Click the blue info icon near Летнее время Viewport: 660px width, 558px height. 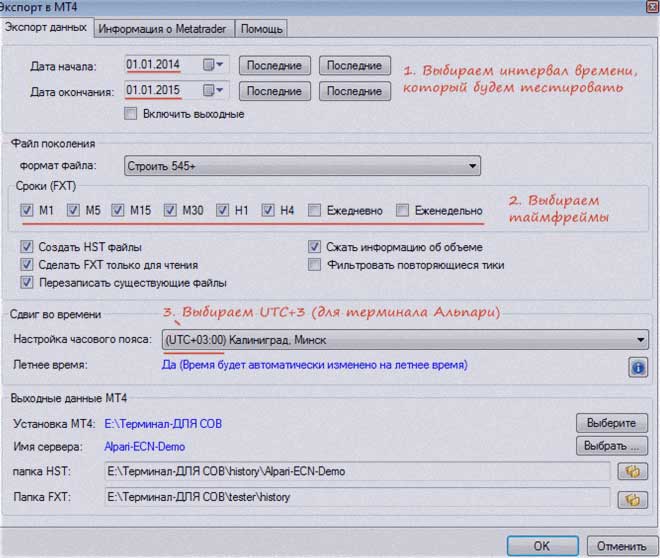637,368
